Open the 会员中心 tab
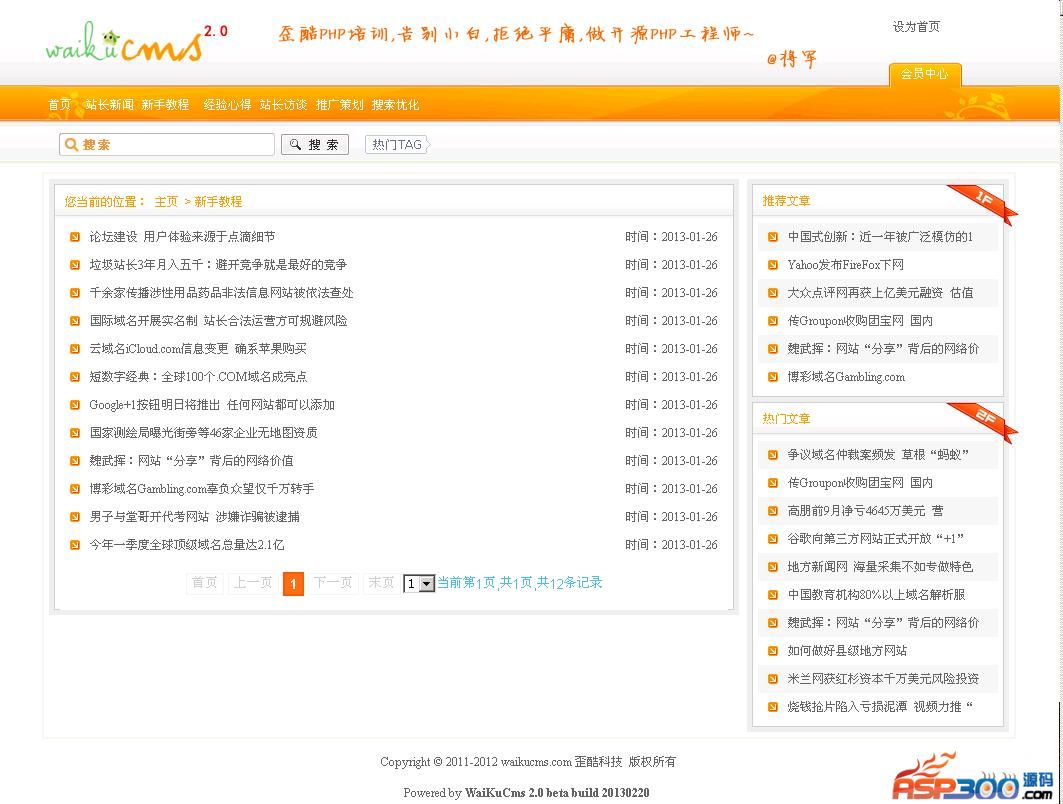Image resolution: width=1063 pixels, height=804 pixels. pyautogui.click(x=924, y=74)
